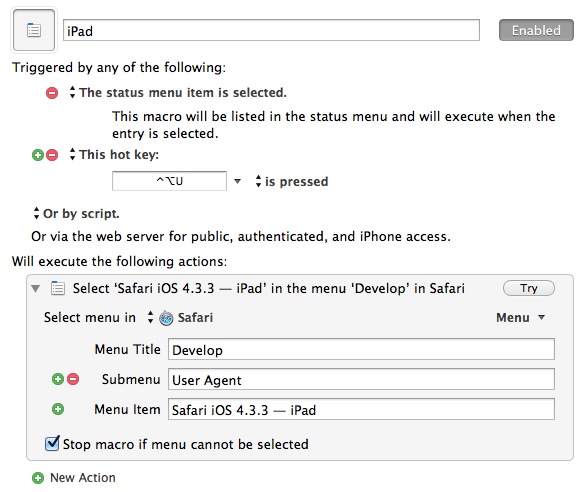Click the New Action label
The height and width of the screenshot is (492, 588).
pos(83,477)
